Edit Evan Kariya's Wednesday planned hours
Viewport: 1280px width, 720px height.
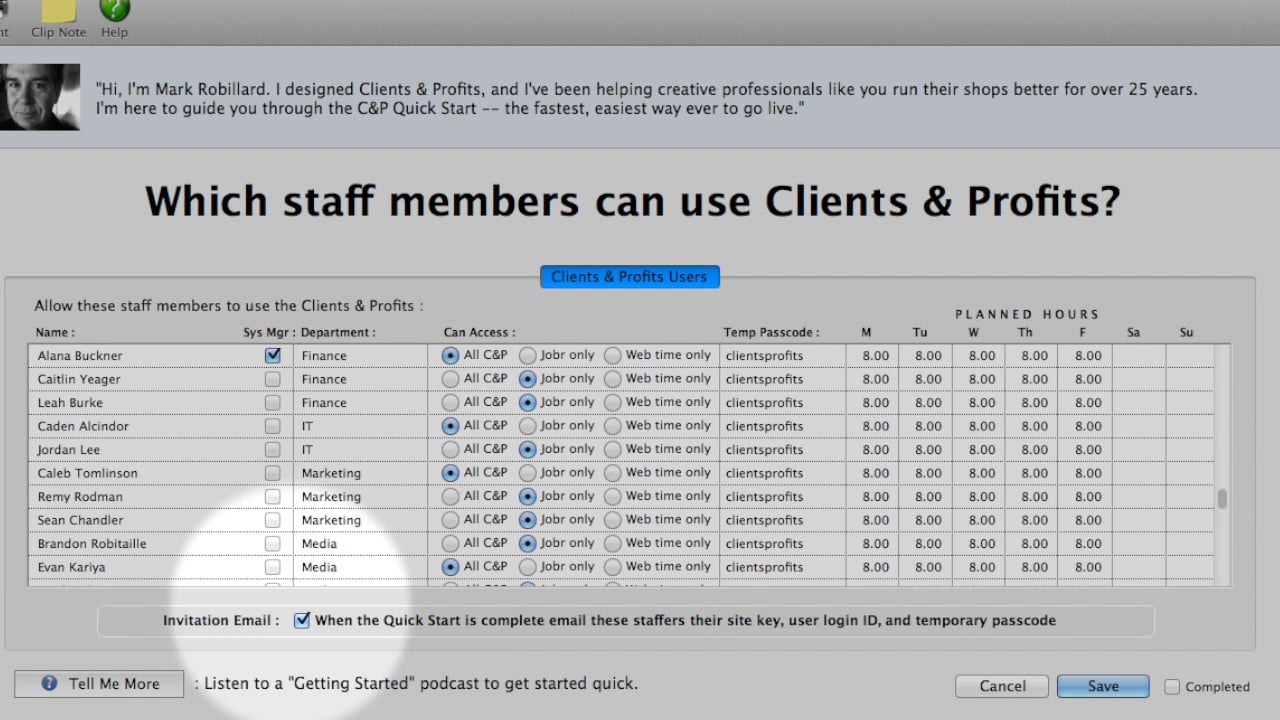coord(979,567)
